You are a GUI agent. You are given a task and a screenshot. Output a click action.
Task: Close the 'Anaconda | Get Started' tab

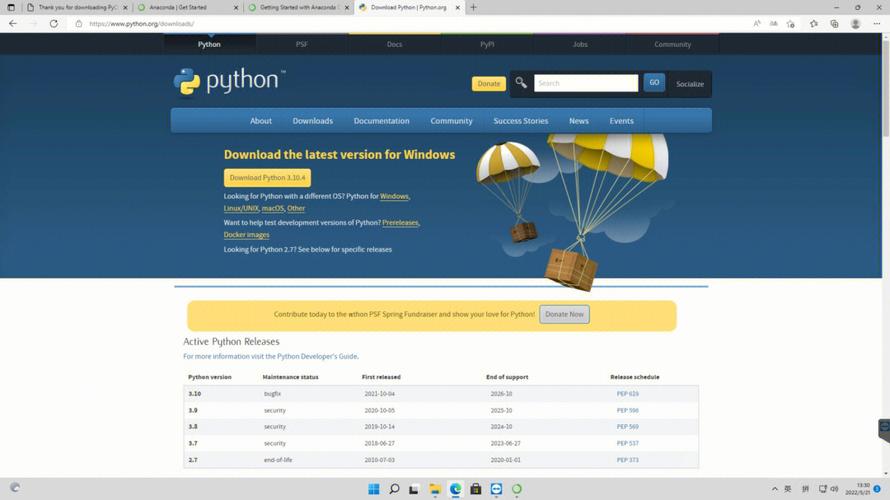[236, 7]
